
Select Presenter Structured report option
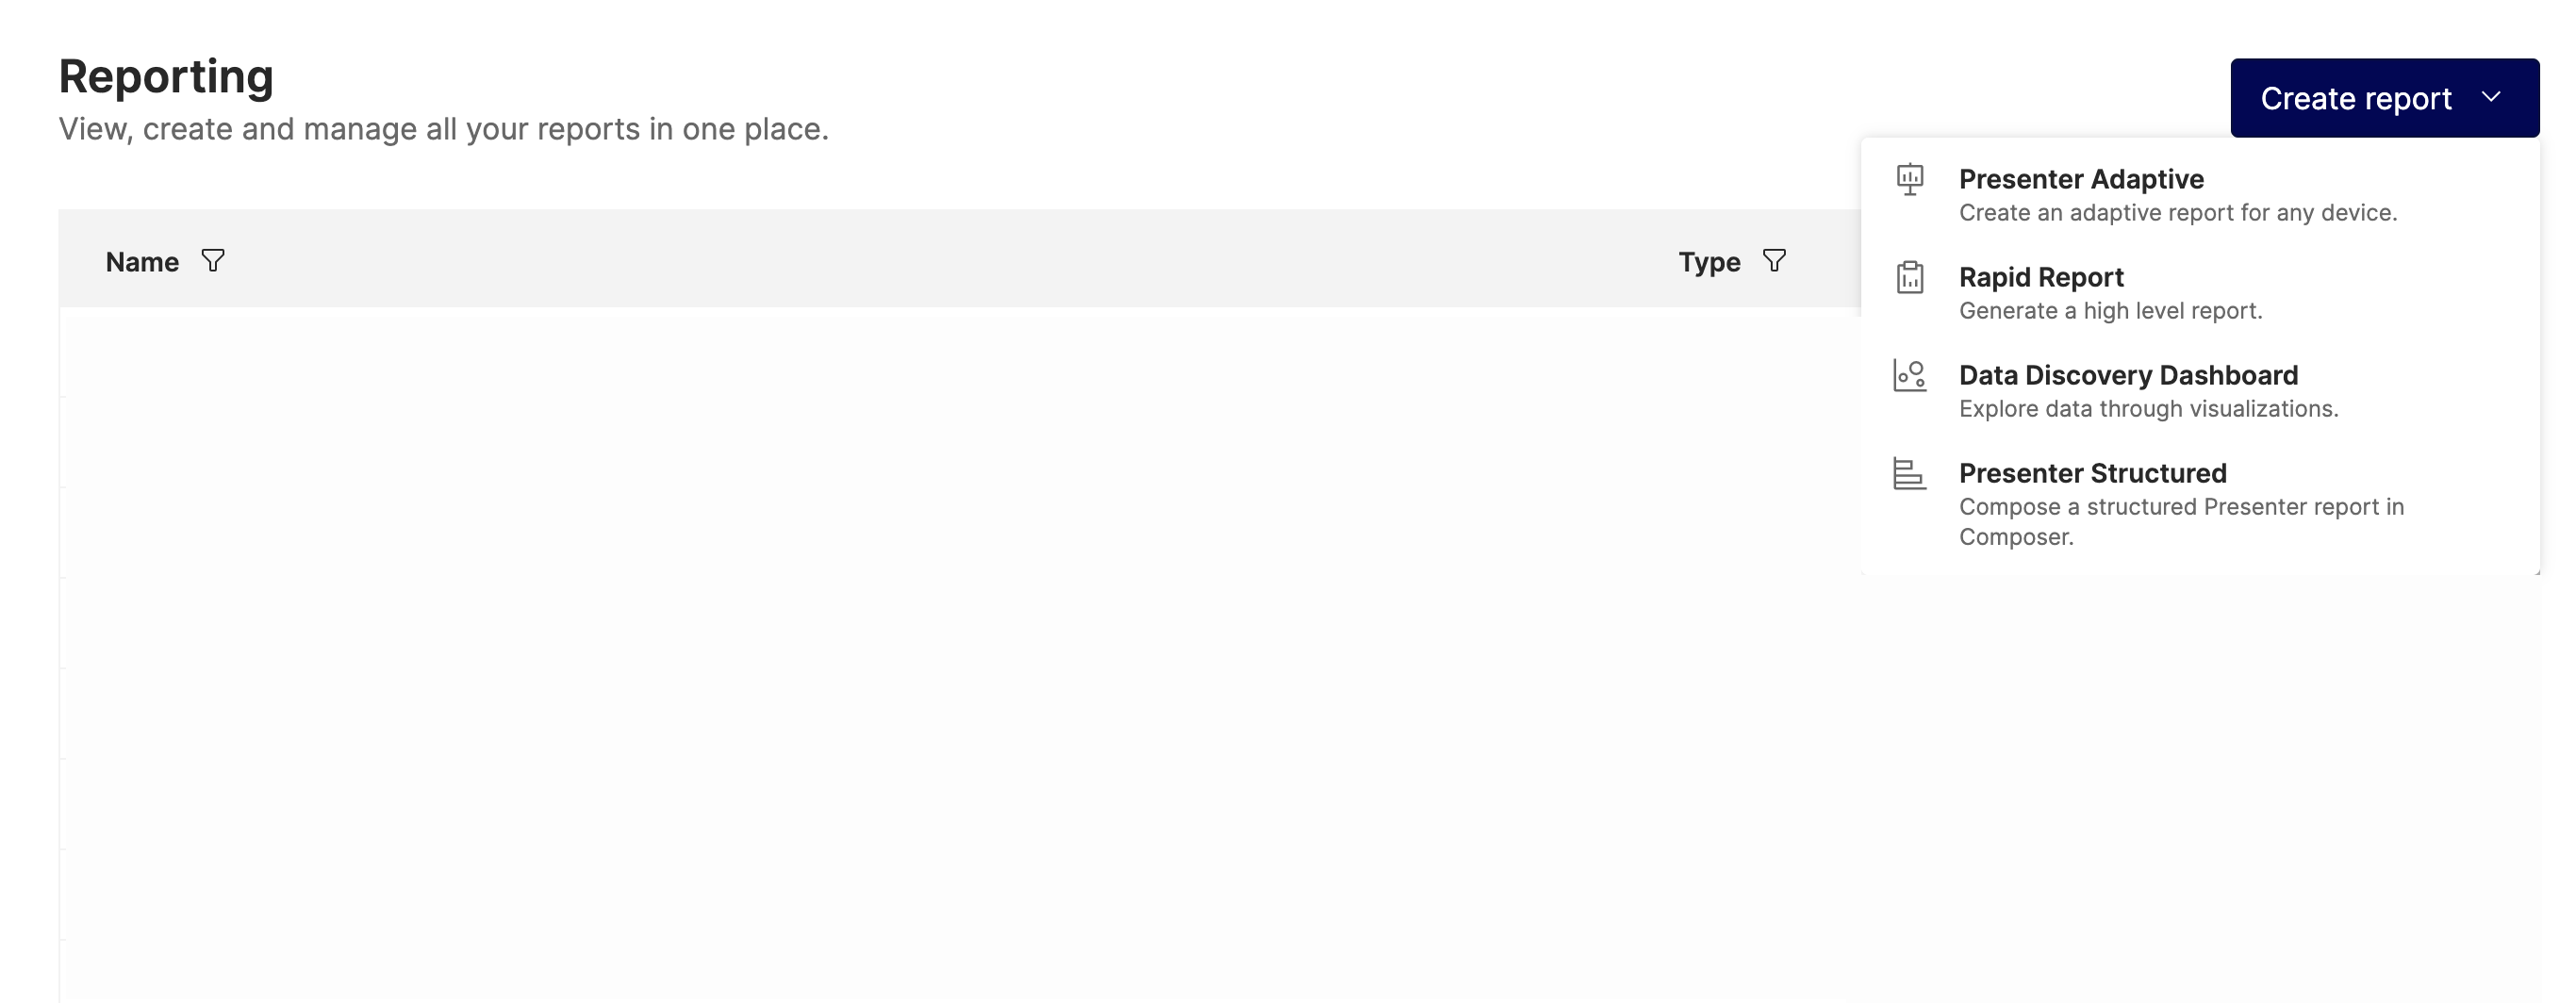(x=2092, y=473)
